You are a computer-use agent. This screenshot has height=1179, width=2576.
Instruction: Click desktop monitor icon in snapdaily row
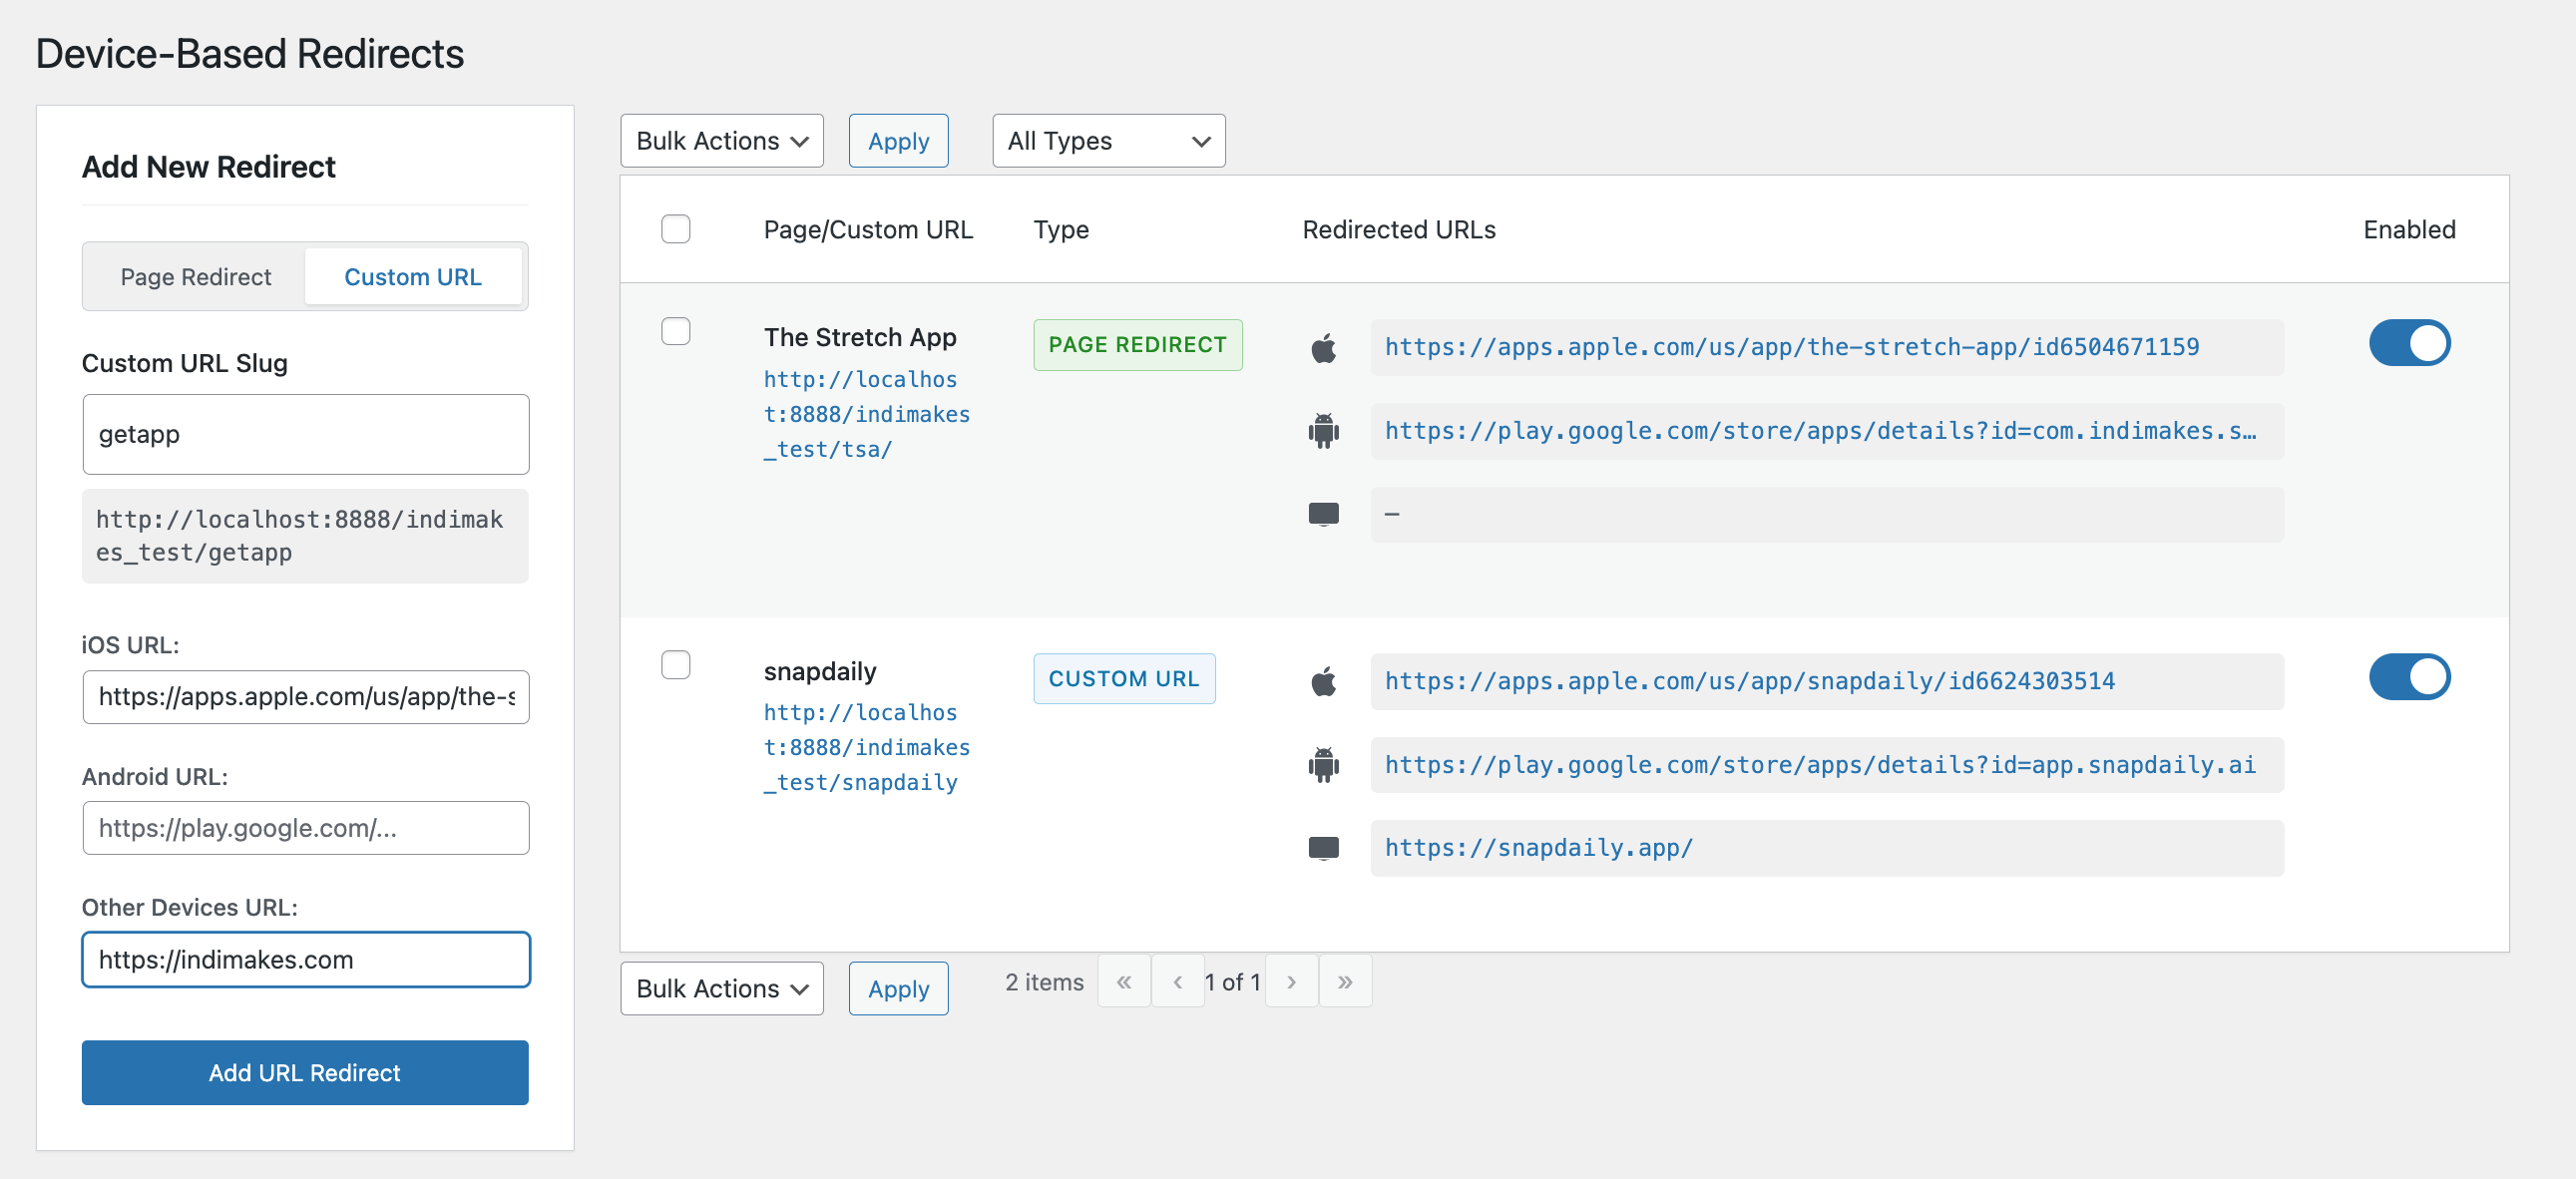click(x=1323, y=848)
